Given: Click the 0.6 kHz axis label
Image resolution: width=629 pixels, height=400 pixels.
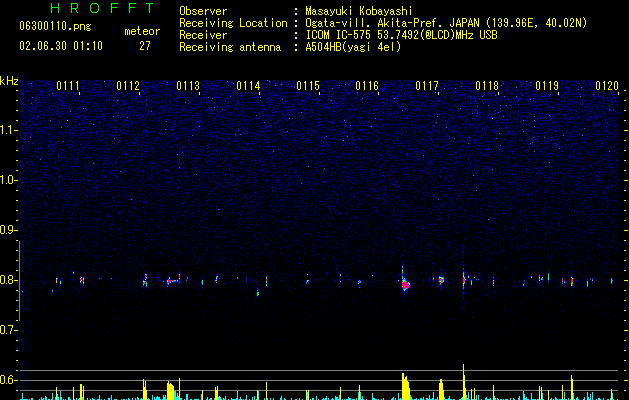Looking at the screenshot, I should [x=8, y=380].
